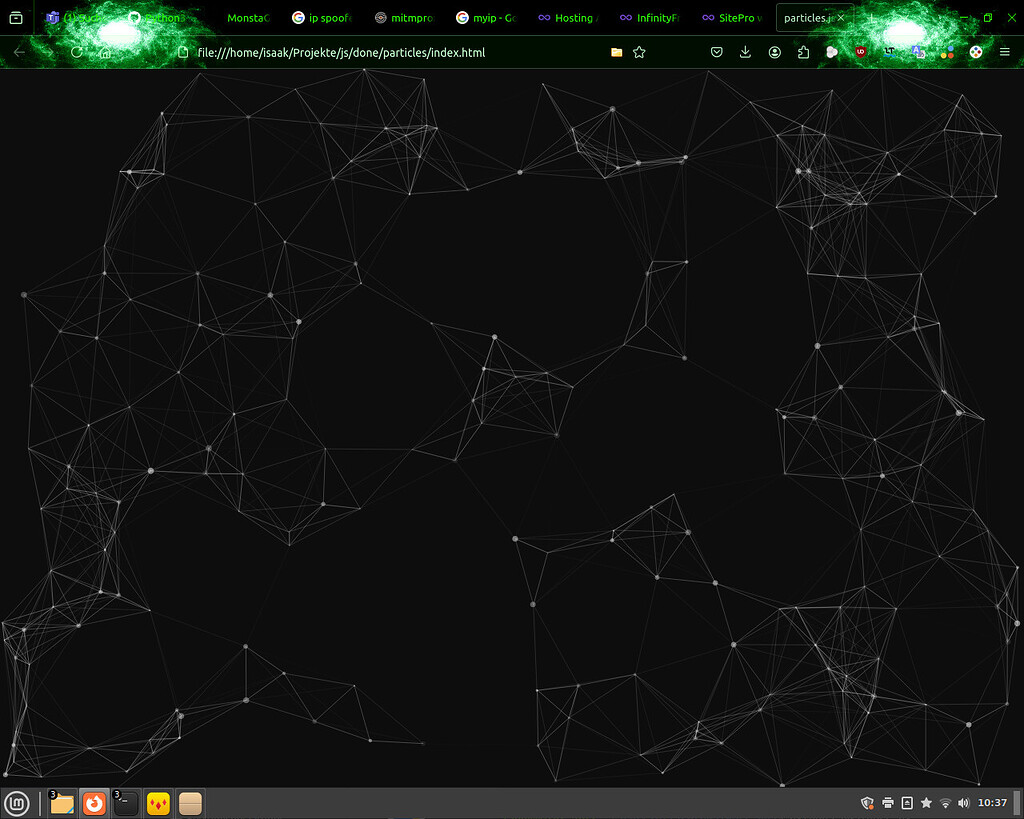Open the Firefox hamburger application menu
1024x819 pixels.
coord(1004,52)
